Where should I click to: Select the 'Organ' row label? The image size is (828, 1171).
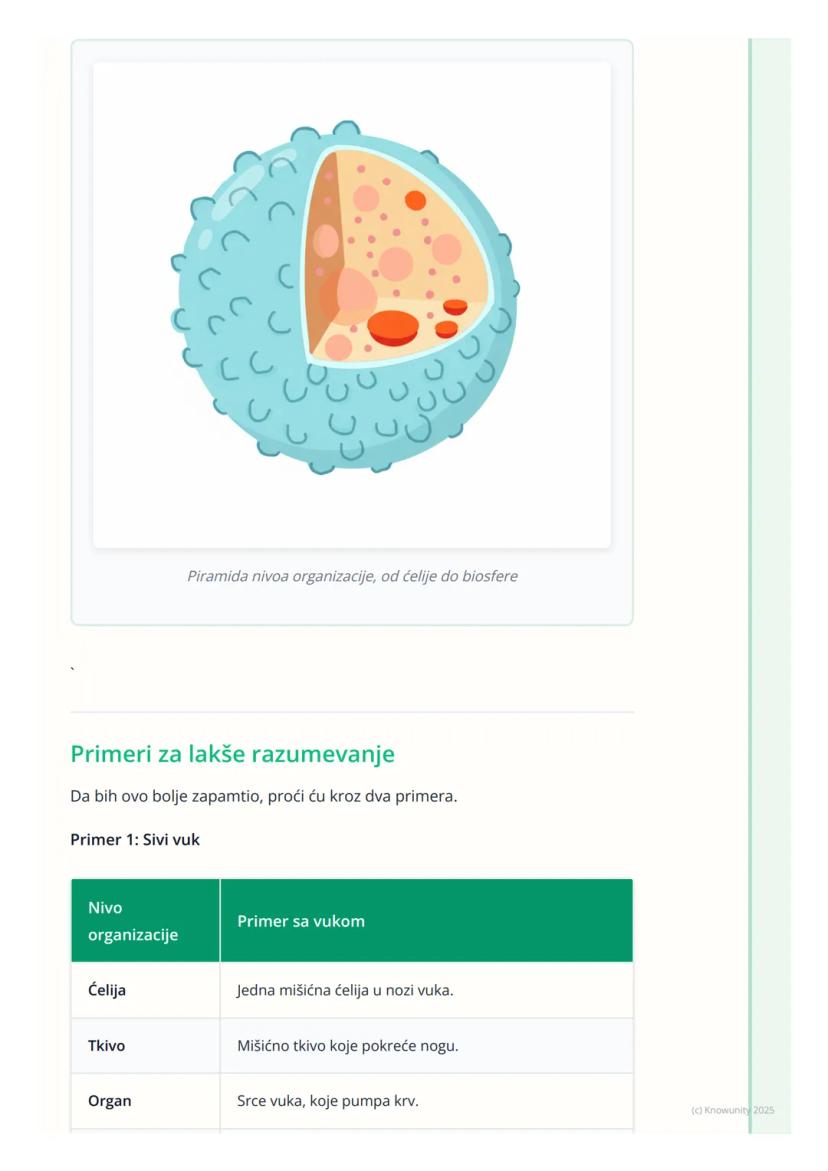tap(109, 1101)
